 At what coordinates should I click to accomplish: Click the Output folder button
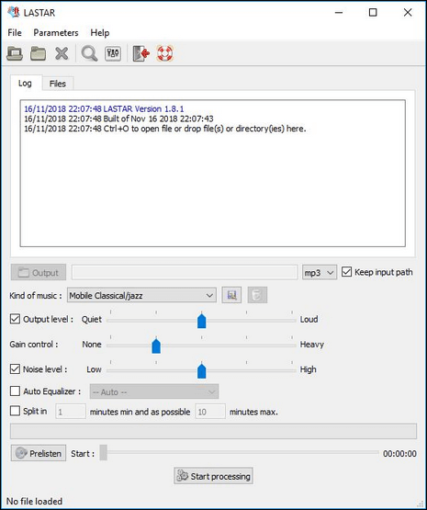click(38, 273)
